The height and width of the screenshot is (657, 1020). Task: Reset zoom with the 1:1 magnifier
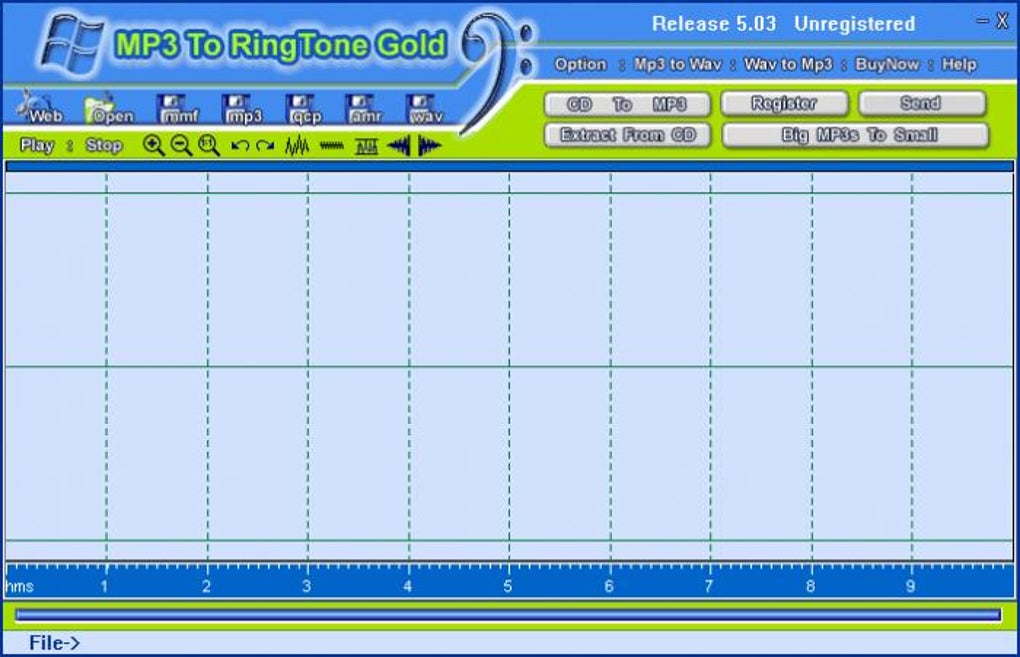209,145
